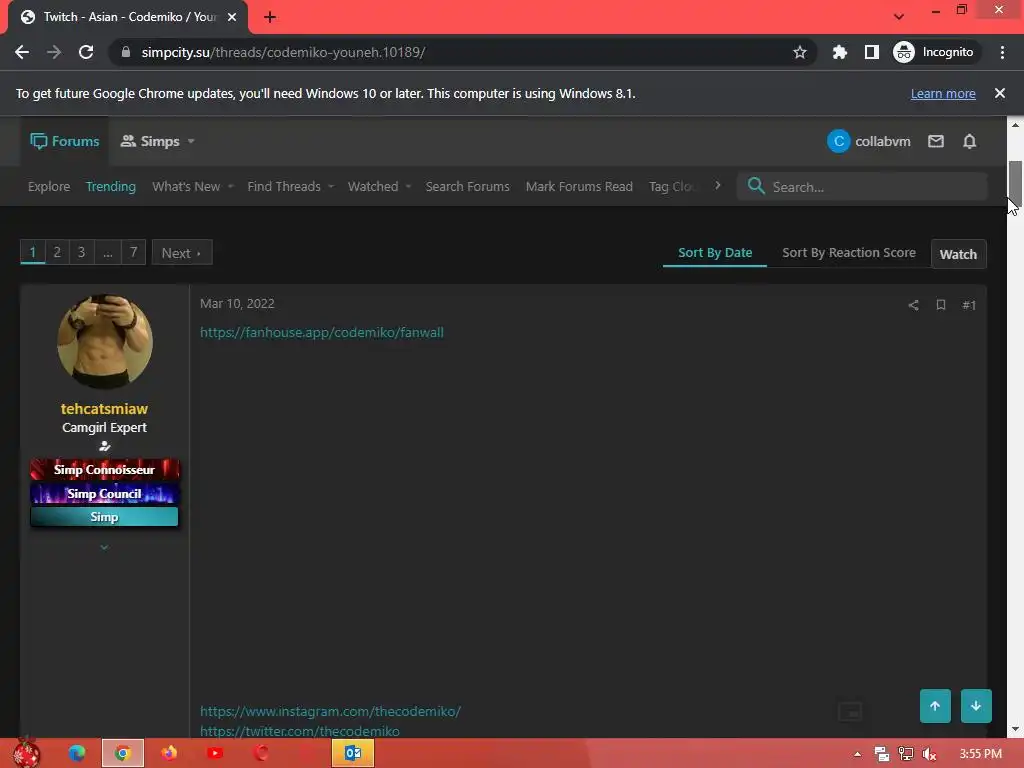Viewport: 1024px width, 768px height.
Task: Close the Twitch - Asian - Codemiko tab
Action: (x=232, y=17)
